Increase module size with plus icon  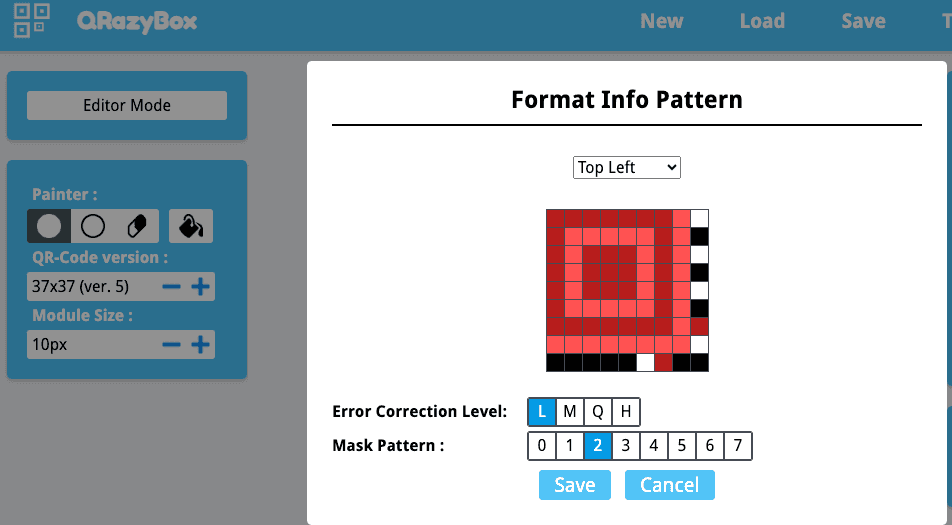201,345
